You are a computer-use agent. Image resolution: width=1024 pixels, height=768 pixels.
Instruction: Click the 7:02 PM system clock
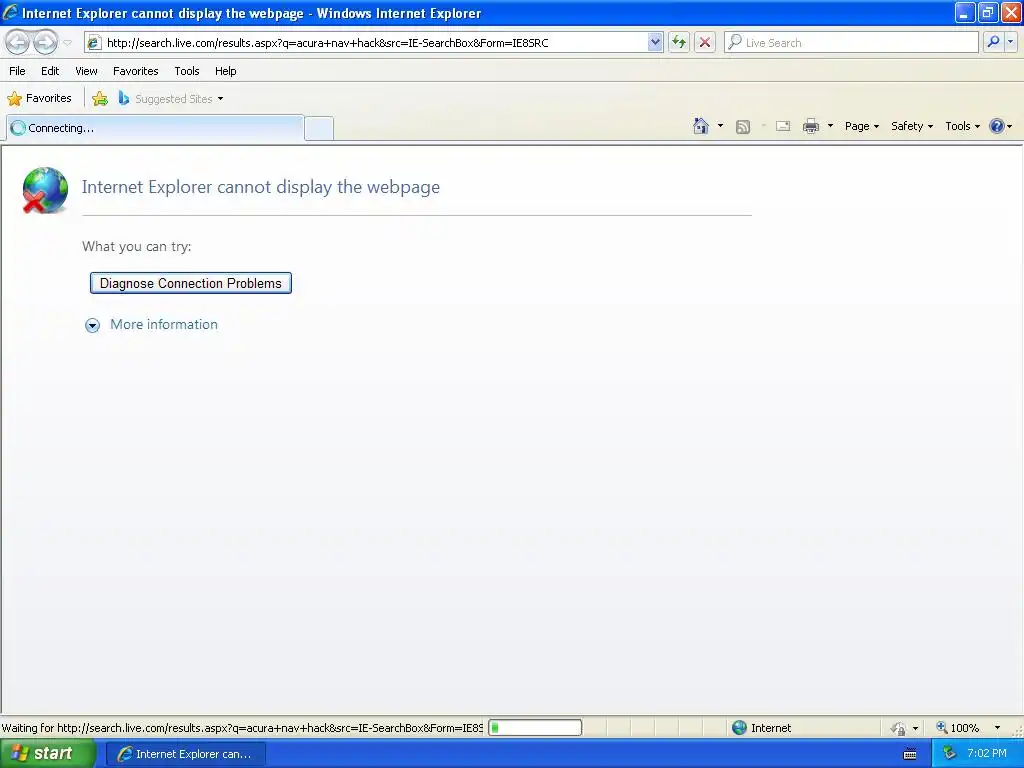pyautogui.click(x=987, y=754)
